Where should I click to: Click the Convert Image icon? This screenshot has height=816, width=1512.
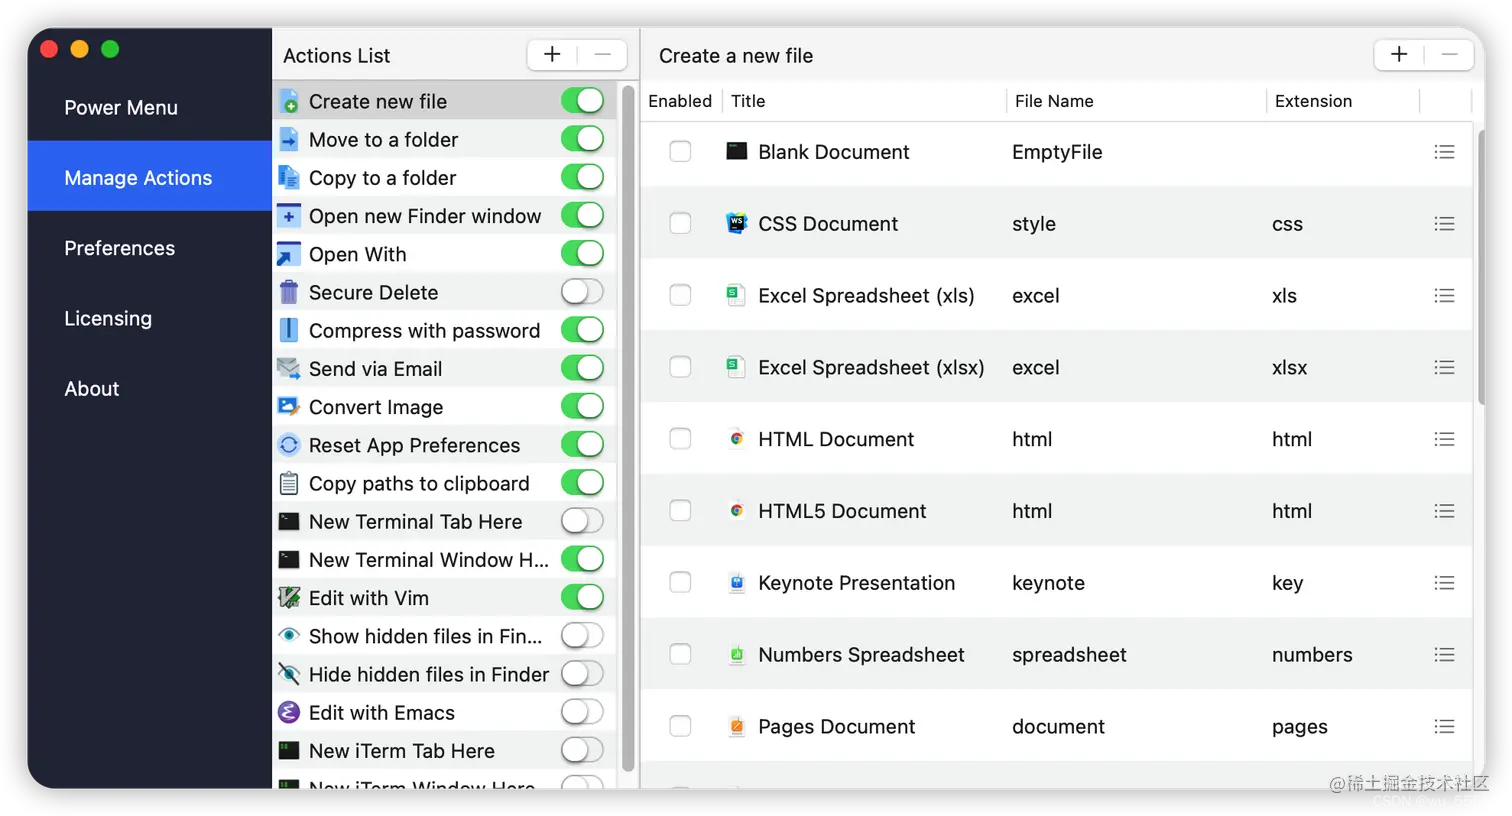click(289, 406)
